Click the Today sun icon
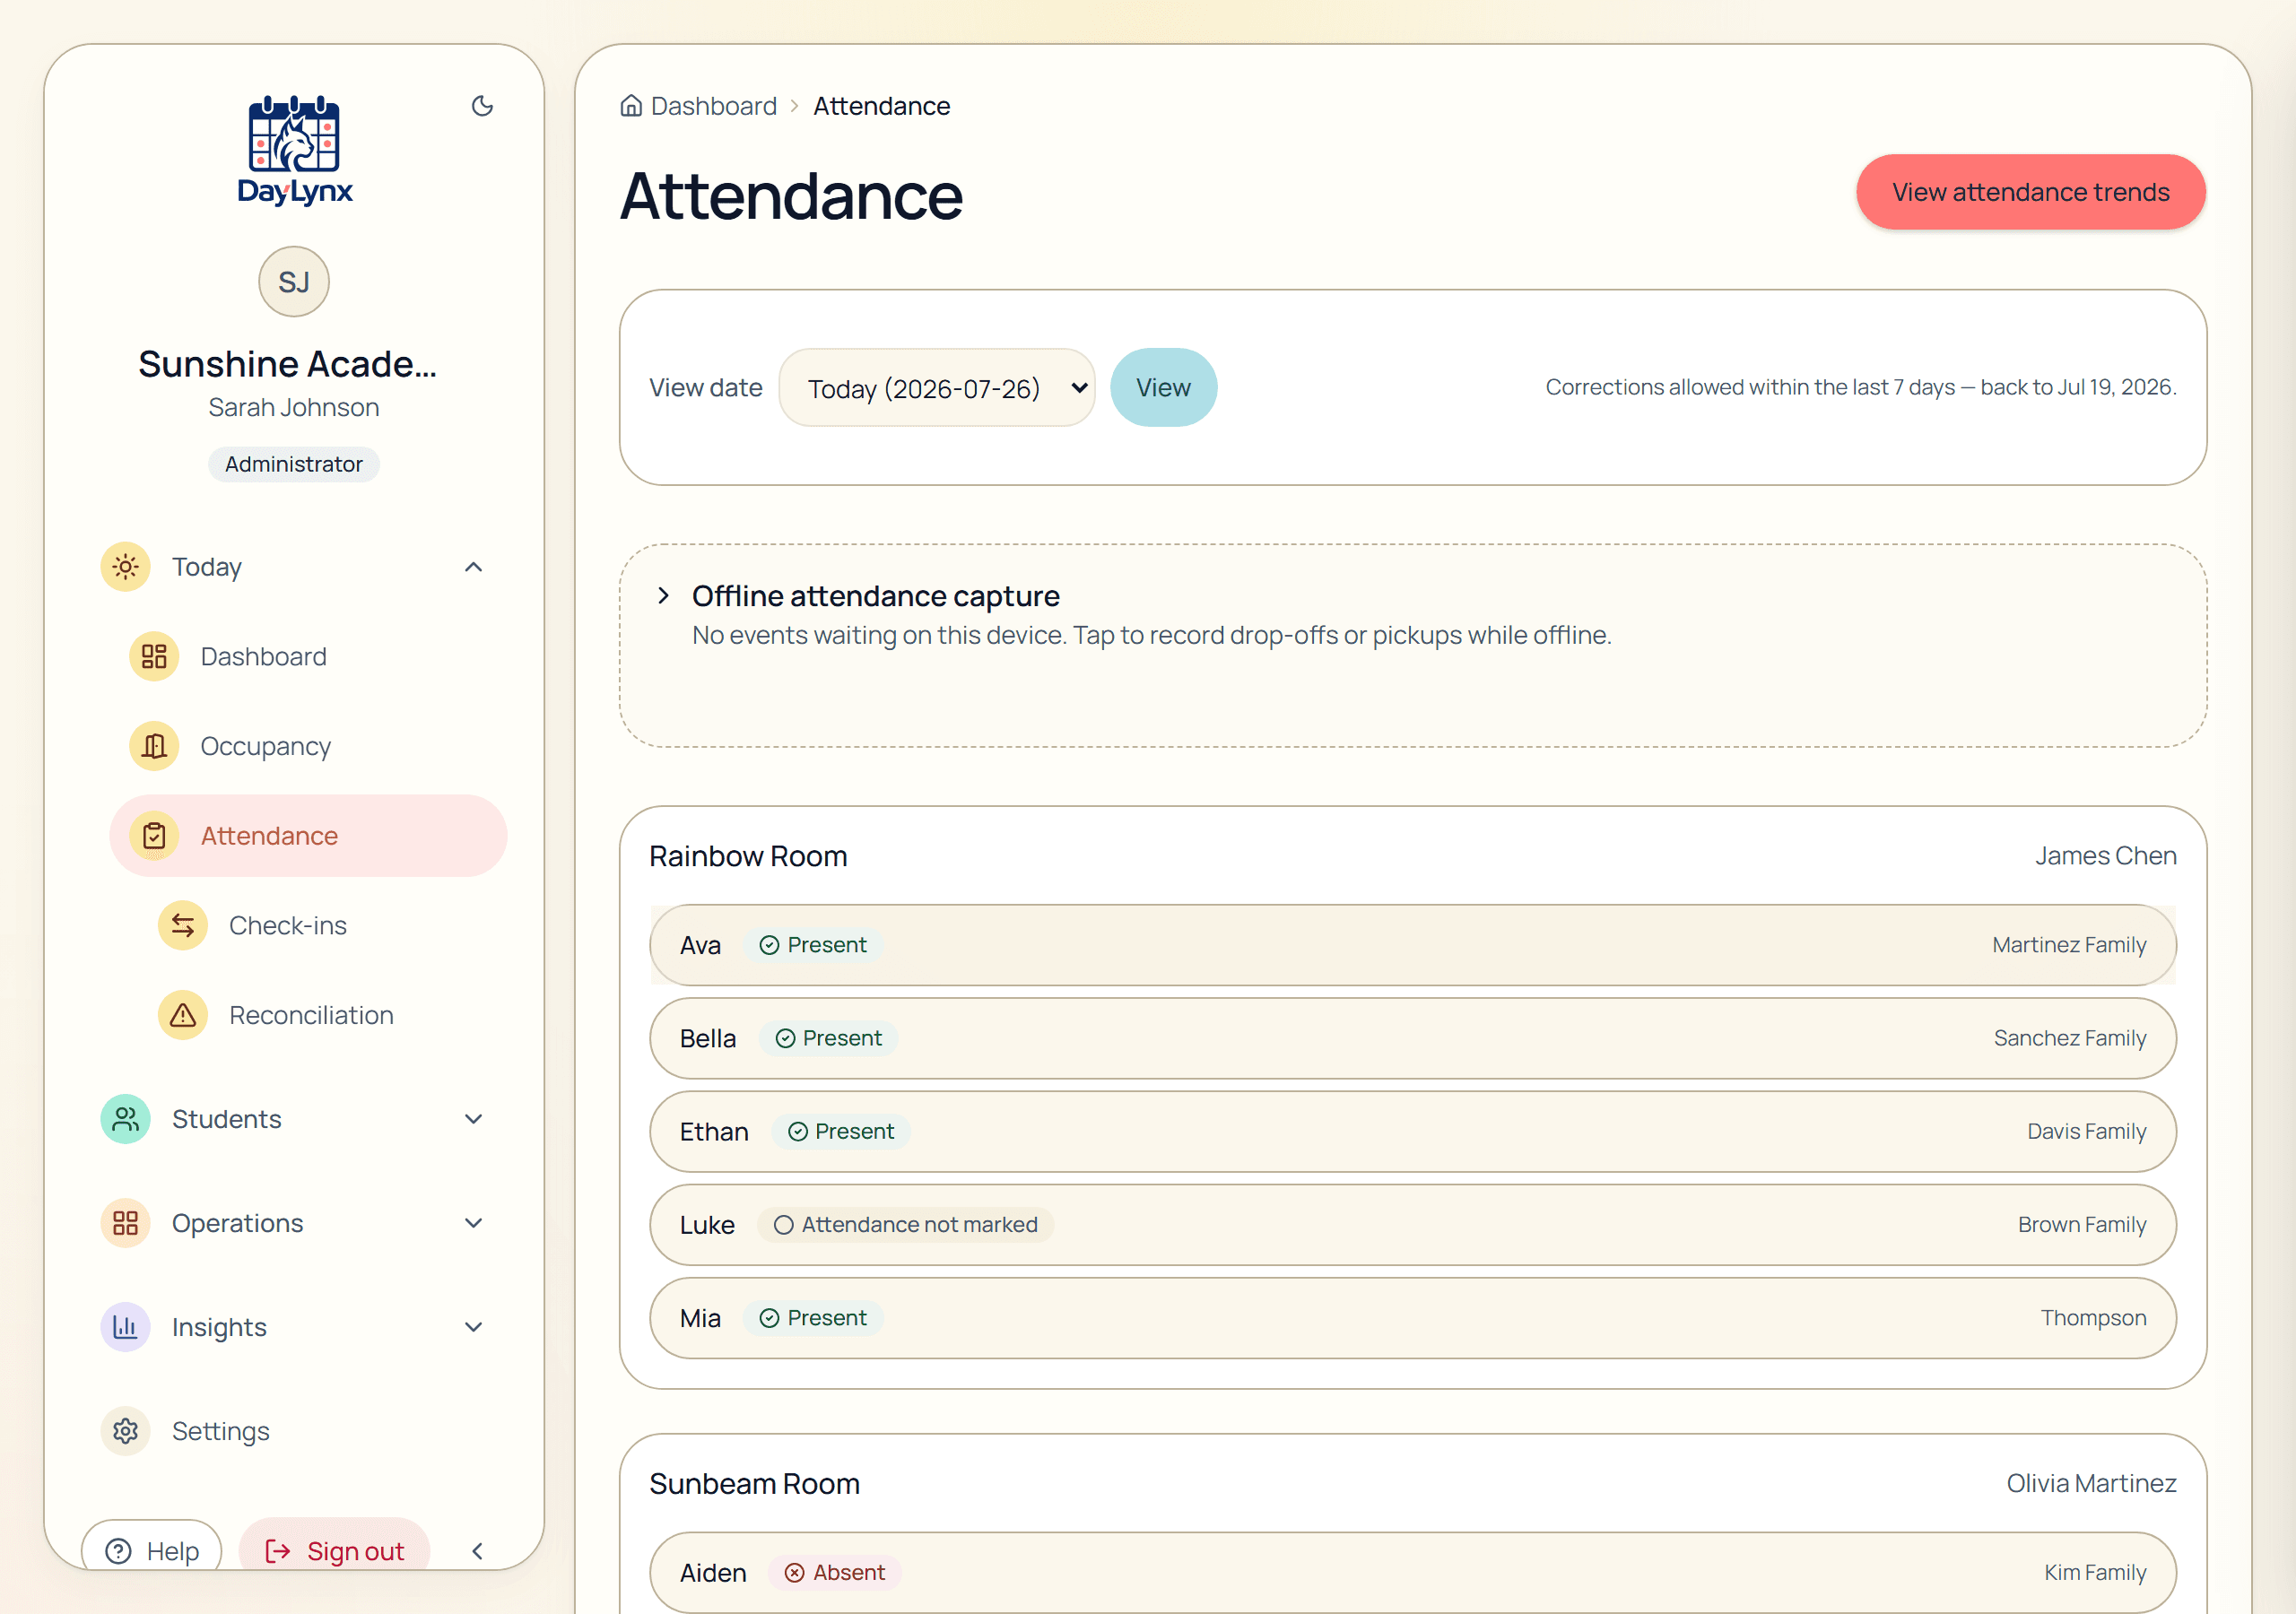Image resolution: width=2296 pixels, height=1614 pixels. [x=125, y=567]
